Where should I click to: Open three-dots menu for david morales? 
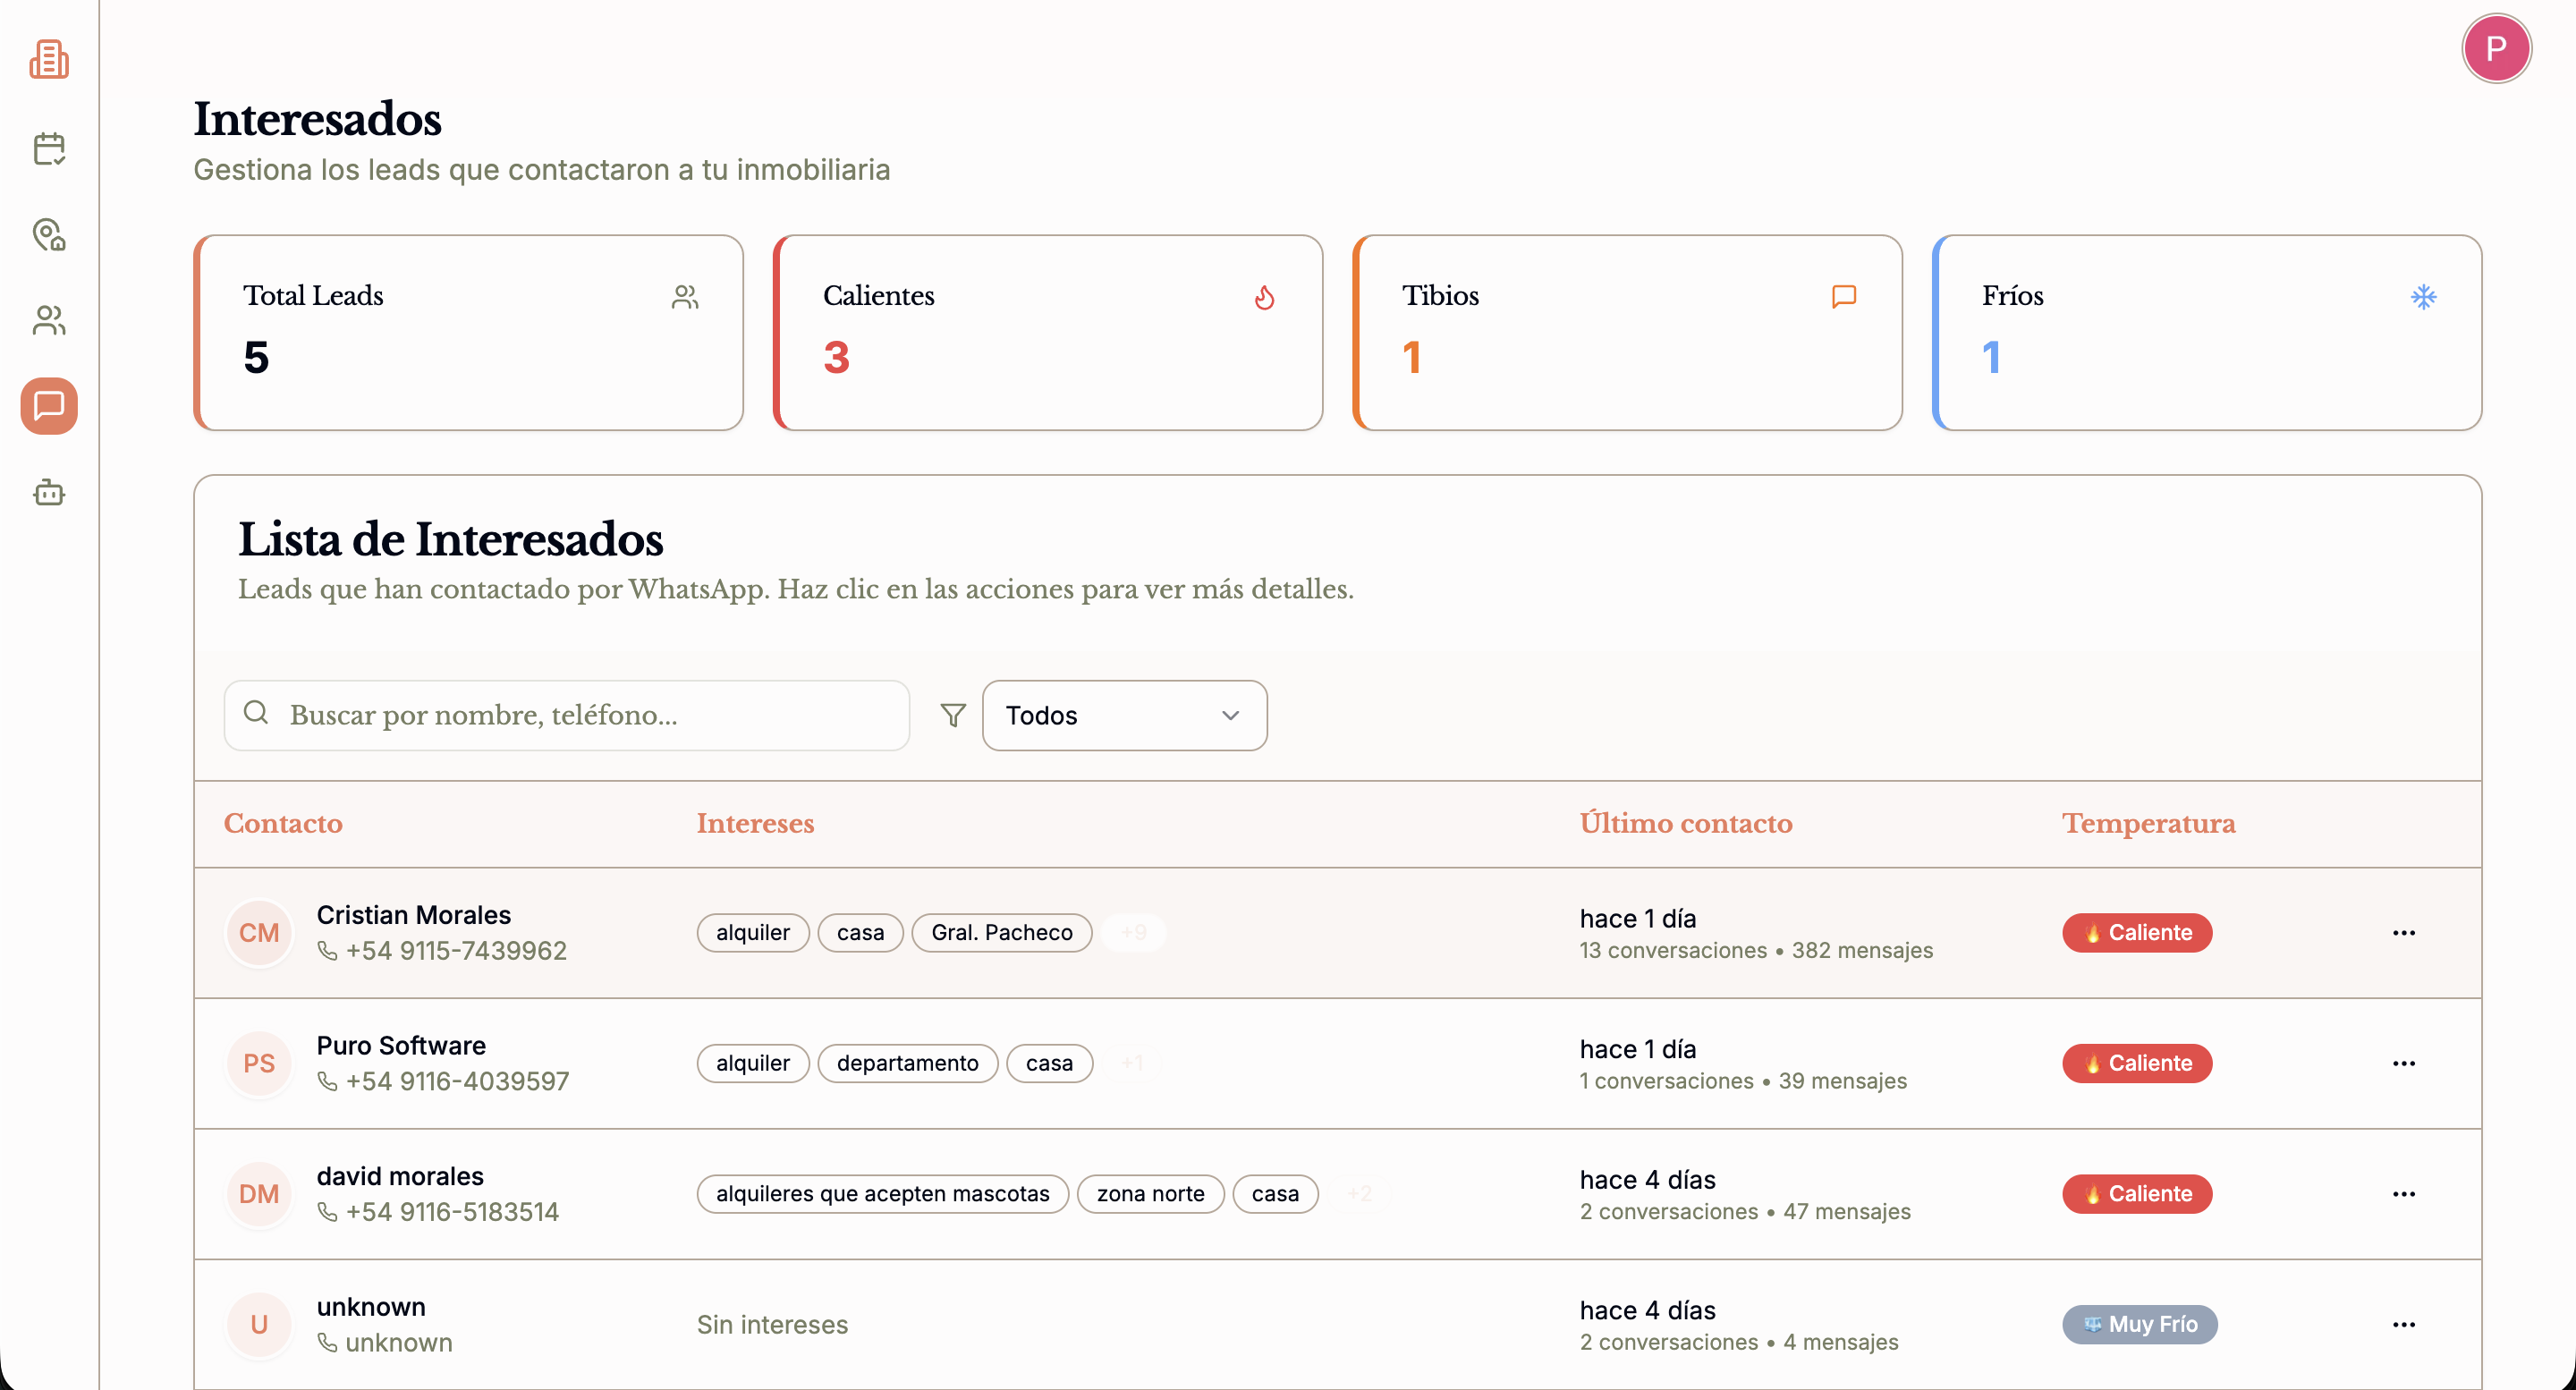click(x=2403, y=1194)
